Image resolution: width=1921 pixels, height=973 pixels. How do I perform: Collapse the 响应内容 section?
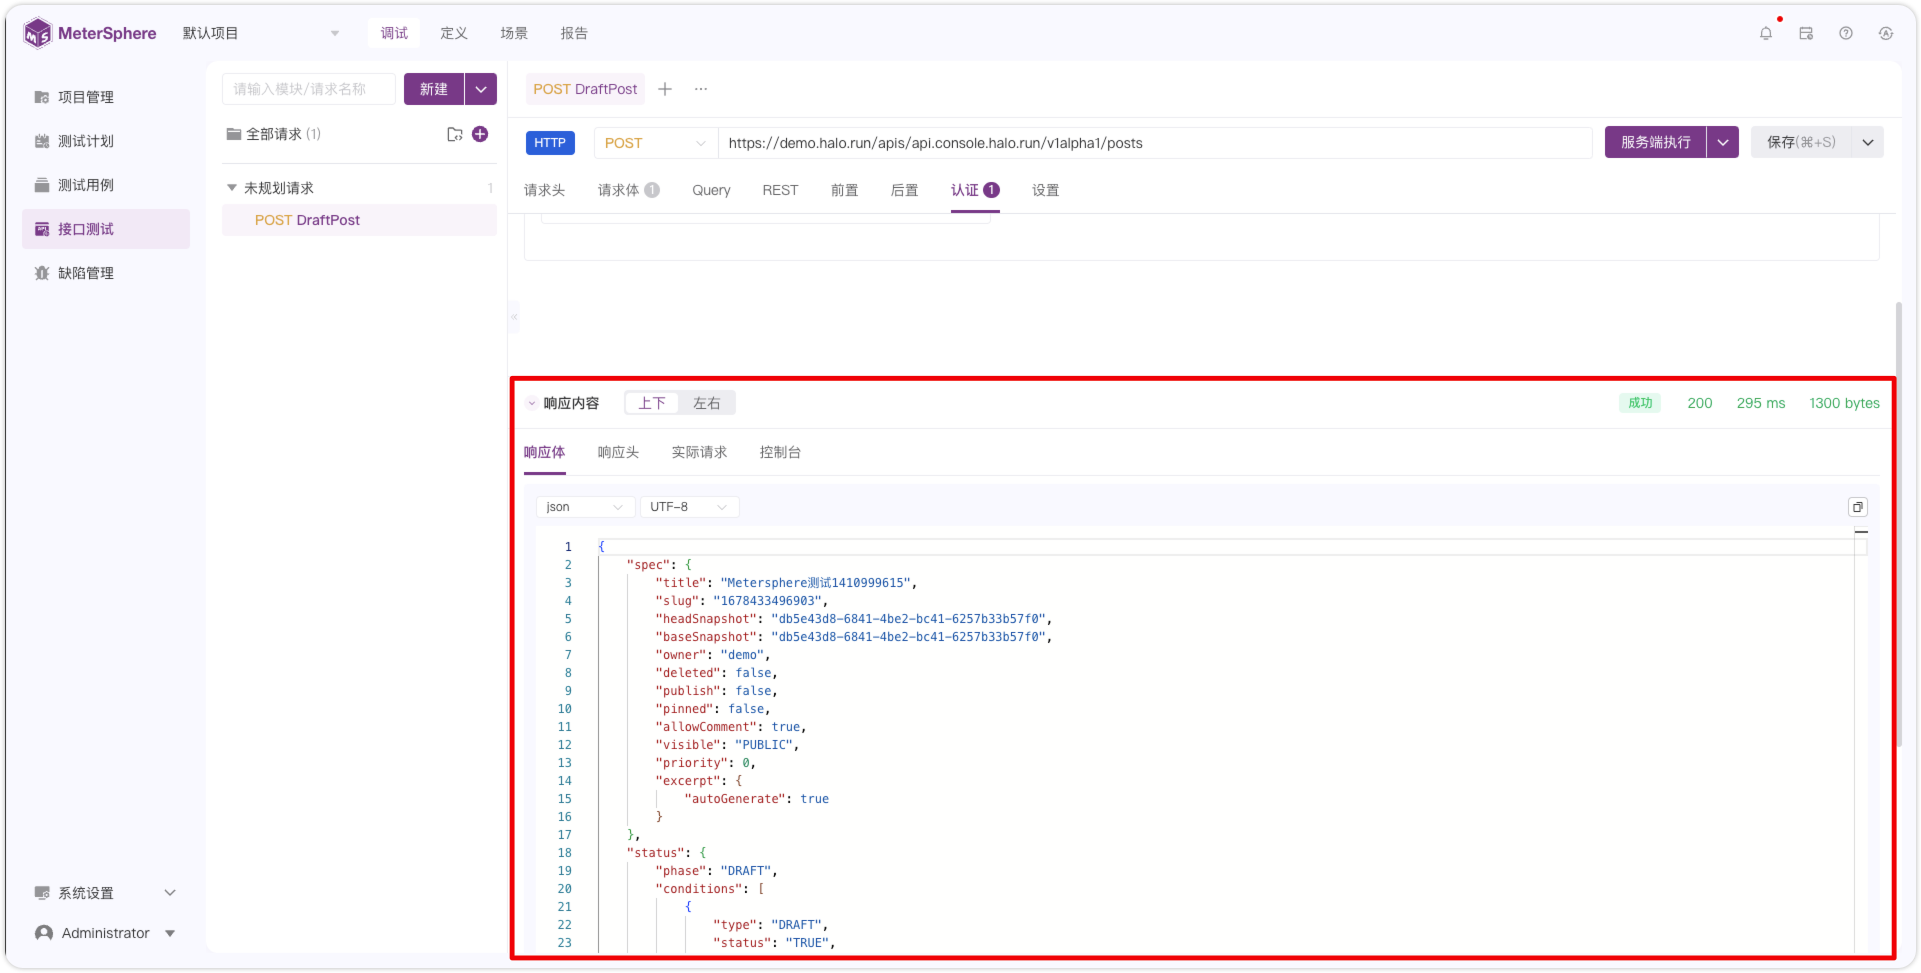tap(532, 403)
